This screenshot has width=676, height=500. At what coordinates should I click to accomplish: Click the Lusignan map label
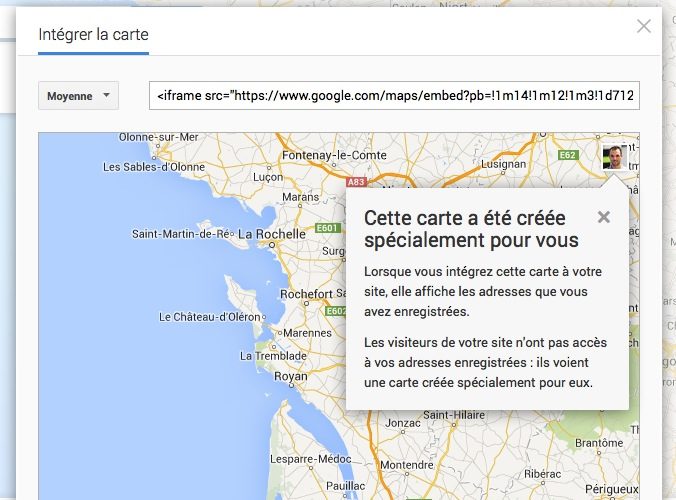(x=503, y=164)
